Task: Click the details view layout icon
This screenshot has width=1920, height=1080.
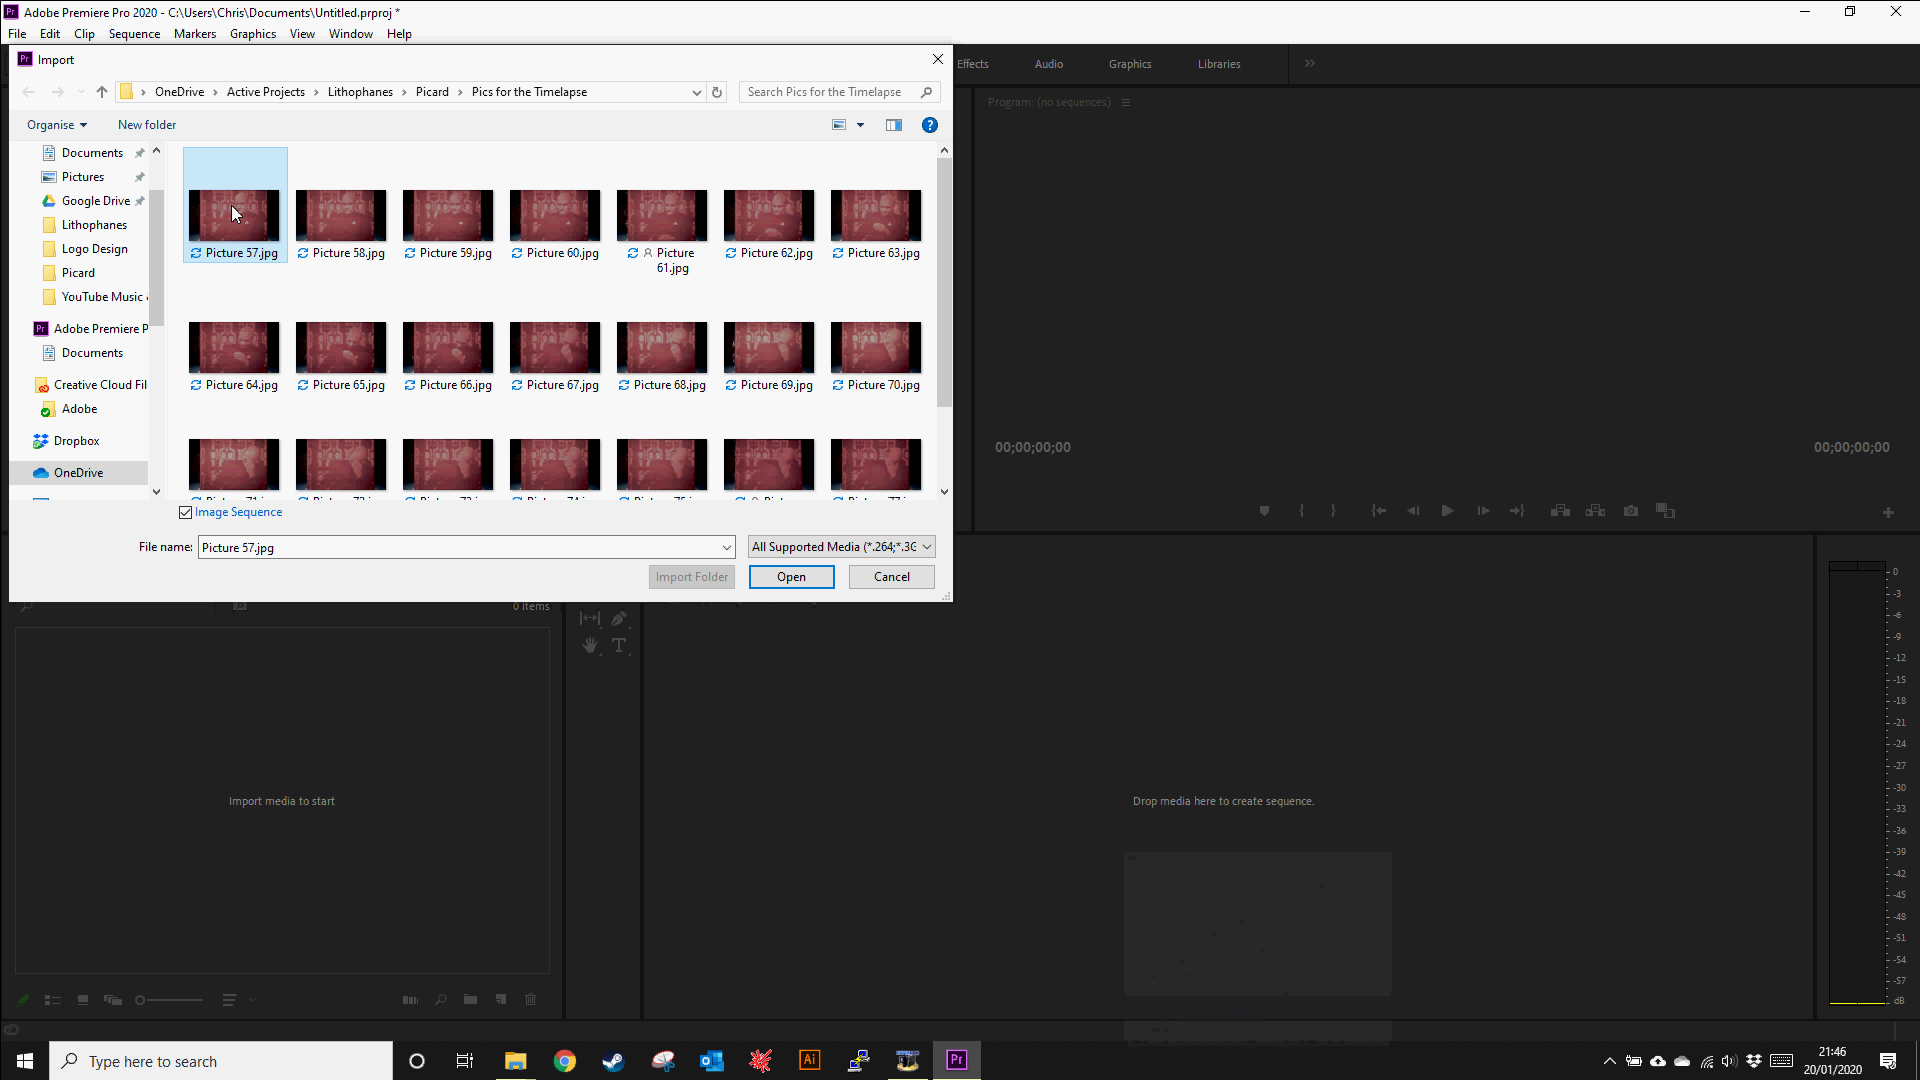Action: pyautogui.click(x=894, y=124)
